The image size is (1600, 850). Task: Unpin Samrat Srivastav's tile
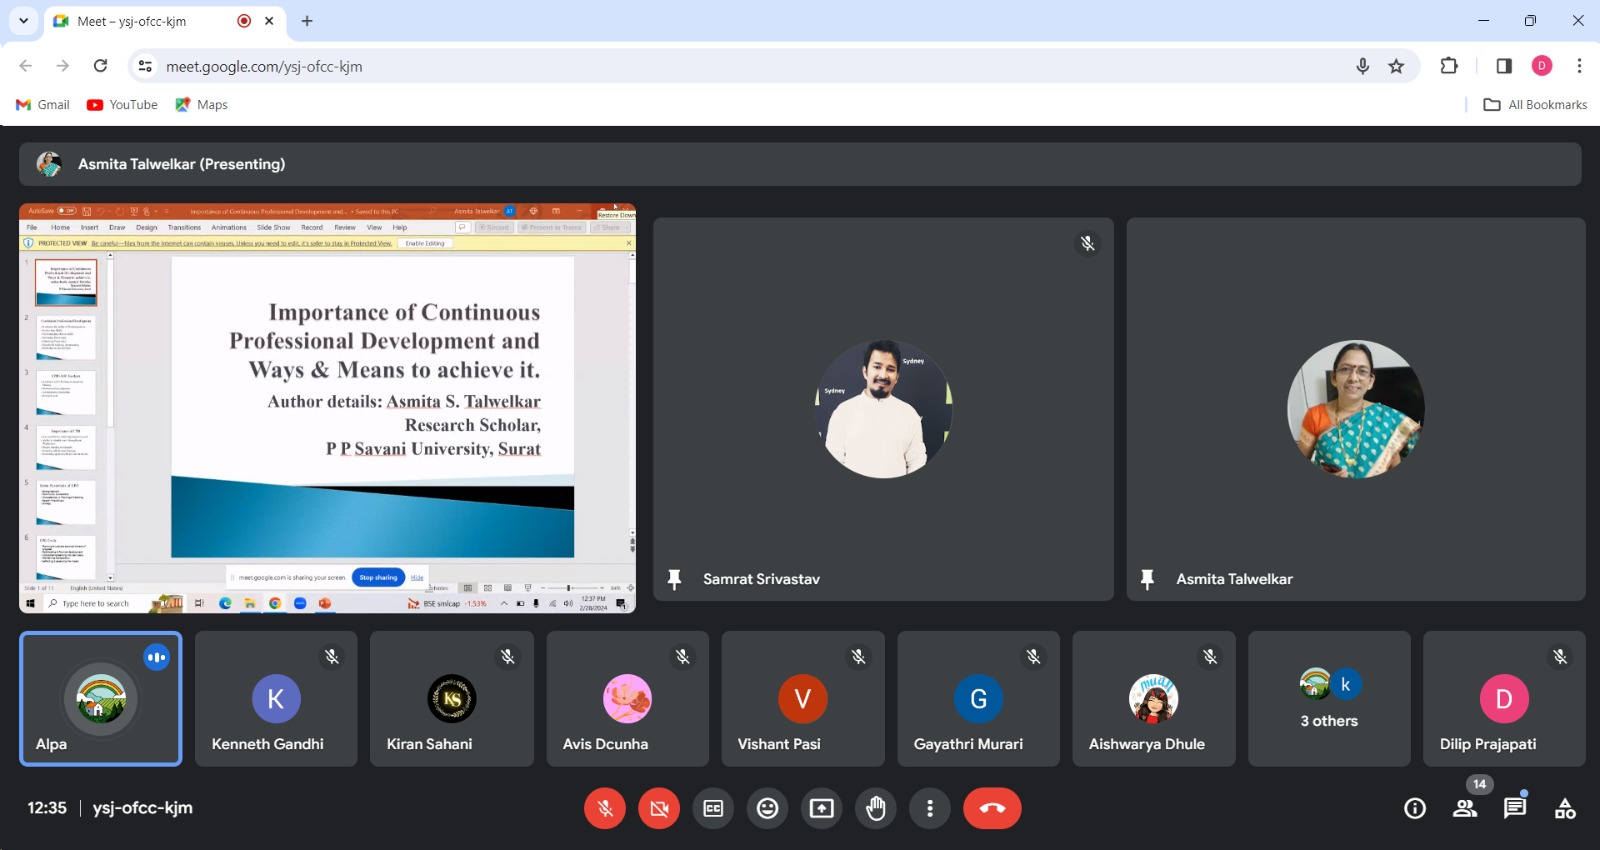(675, 579)
